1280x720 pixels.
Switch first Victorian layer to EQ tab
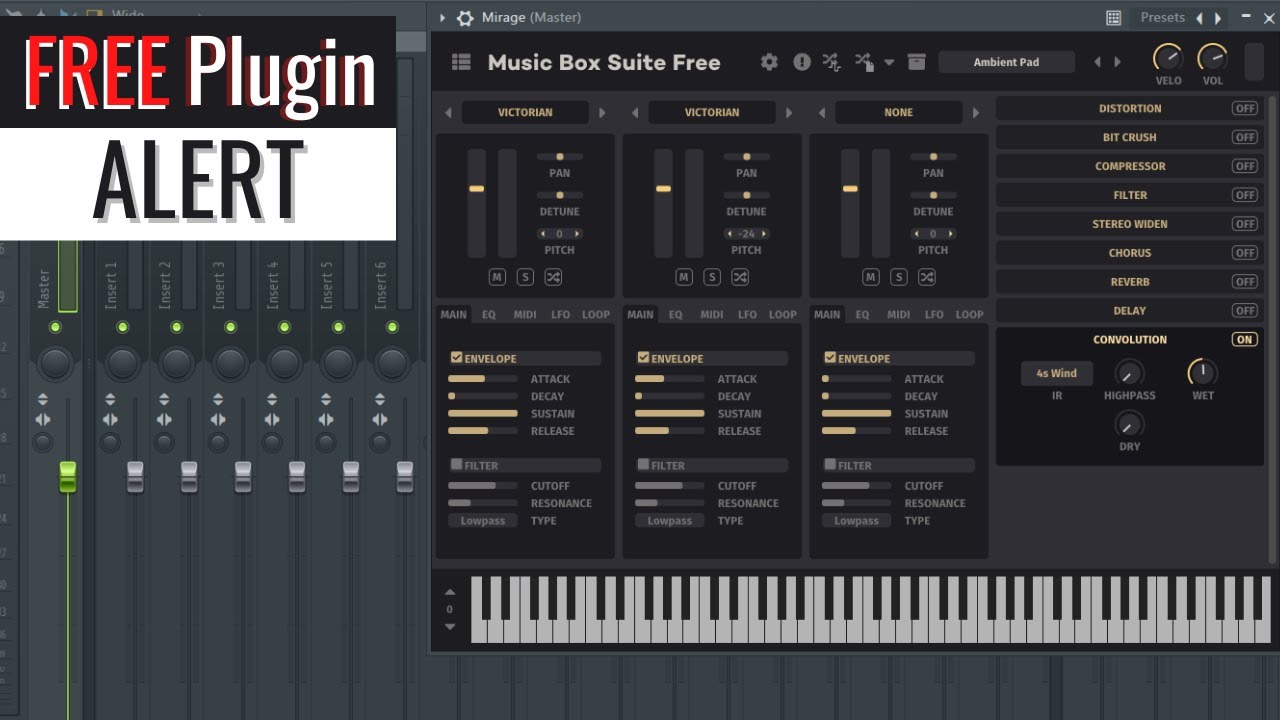[489, 314]
